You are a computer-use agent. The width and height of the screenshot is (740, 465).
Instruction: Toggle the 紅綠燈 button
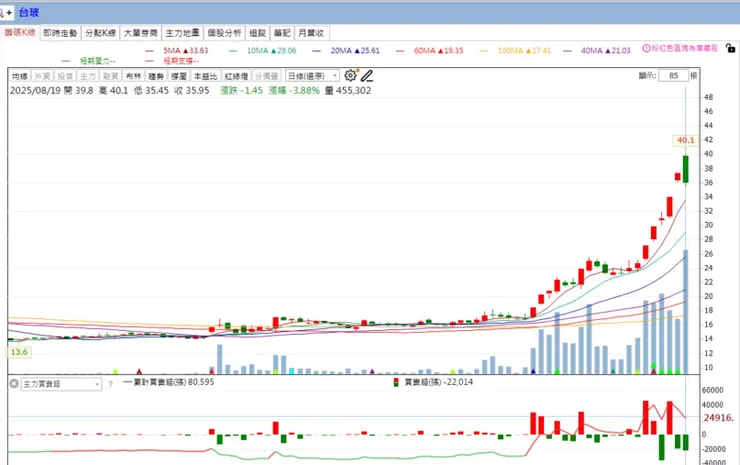click(236, 76)
